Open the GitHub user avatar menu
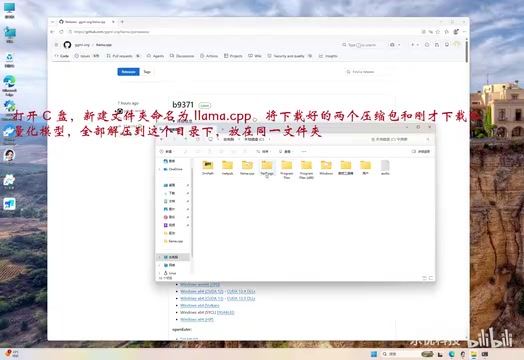 [x=457, y=44]
